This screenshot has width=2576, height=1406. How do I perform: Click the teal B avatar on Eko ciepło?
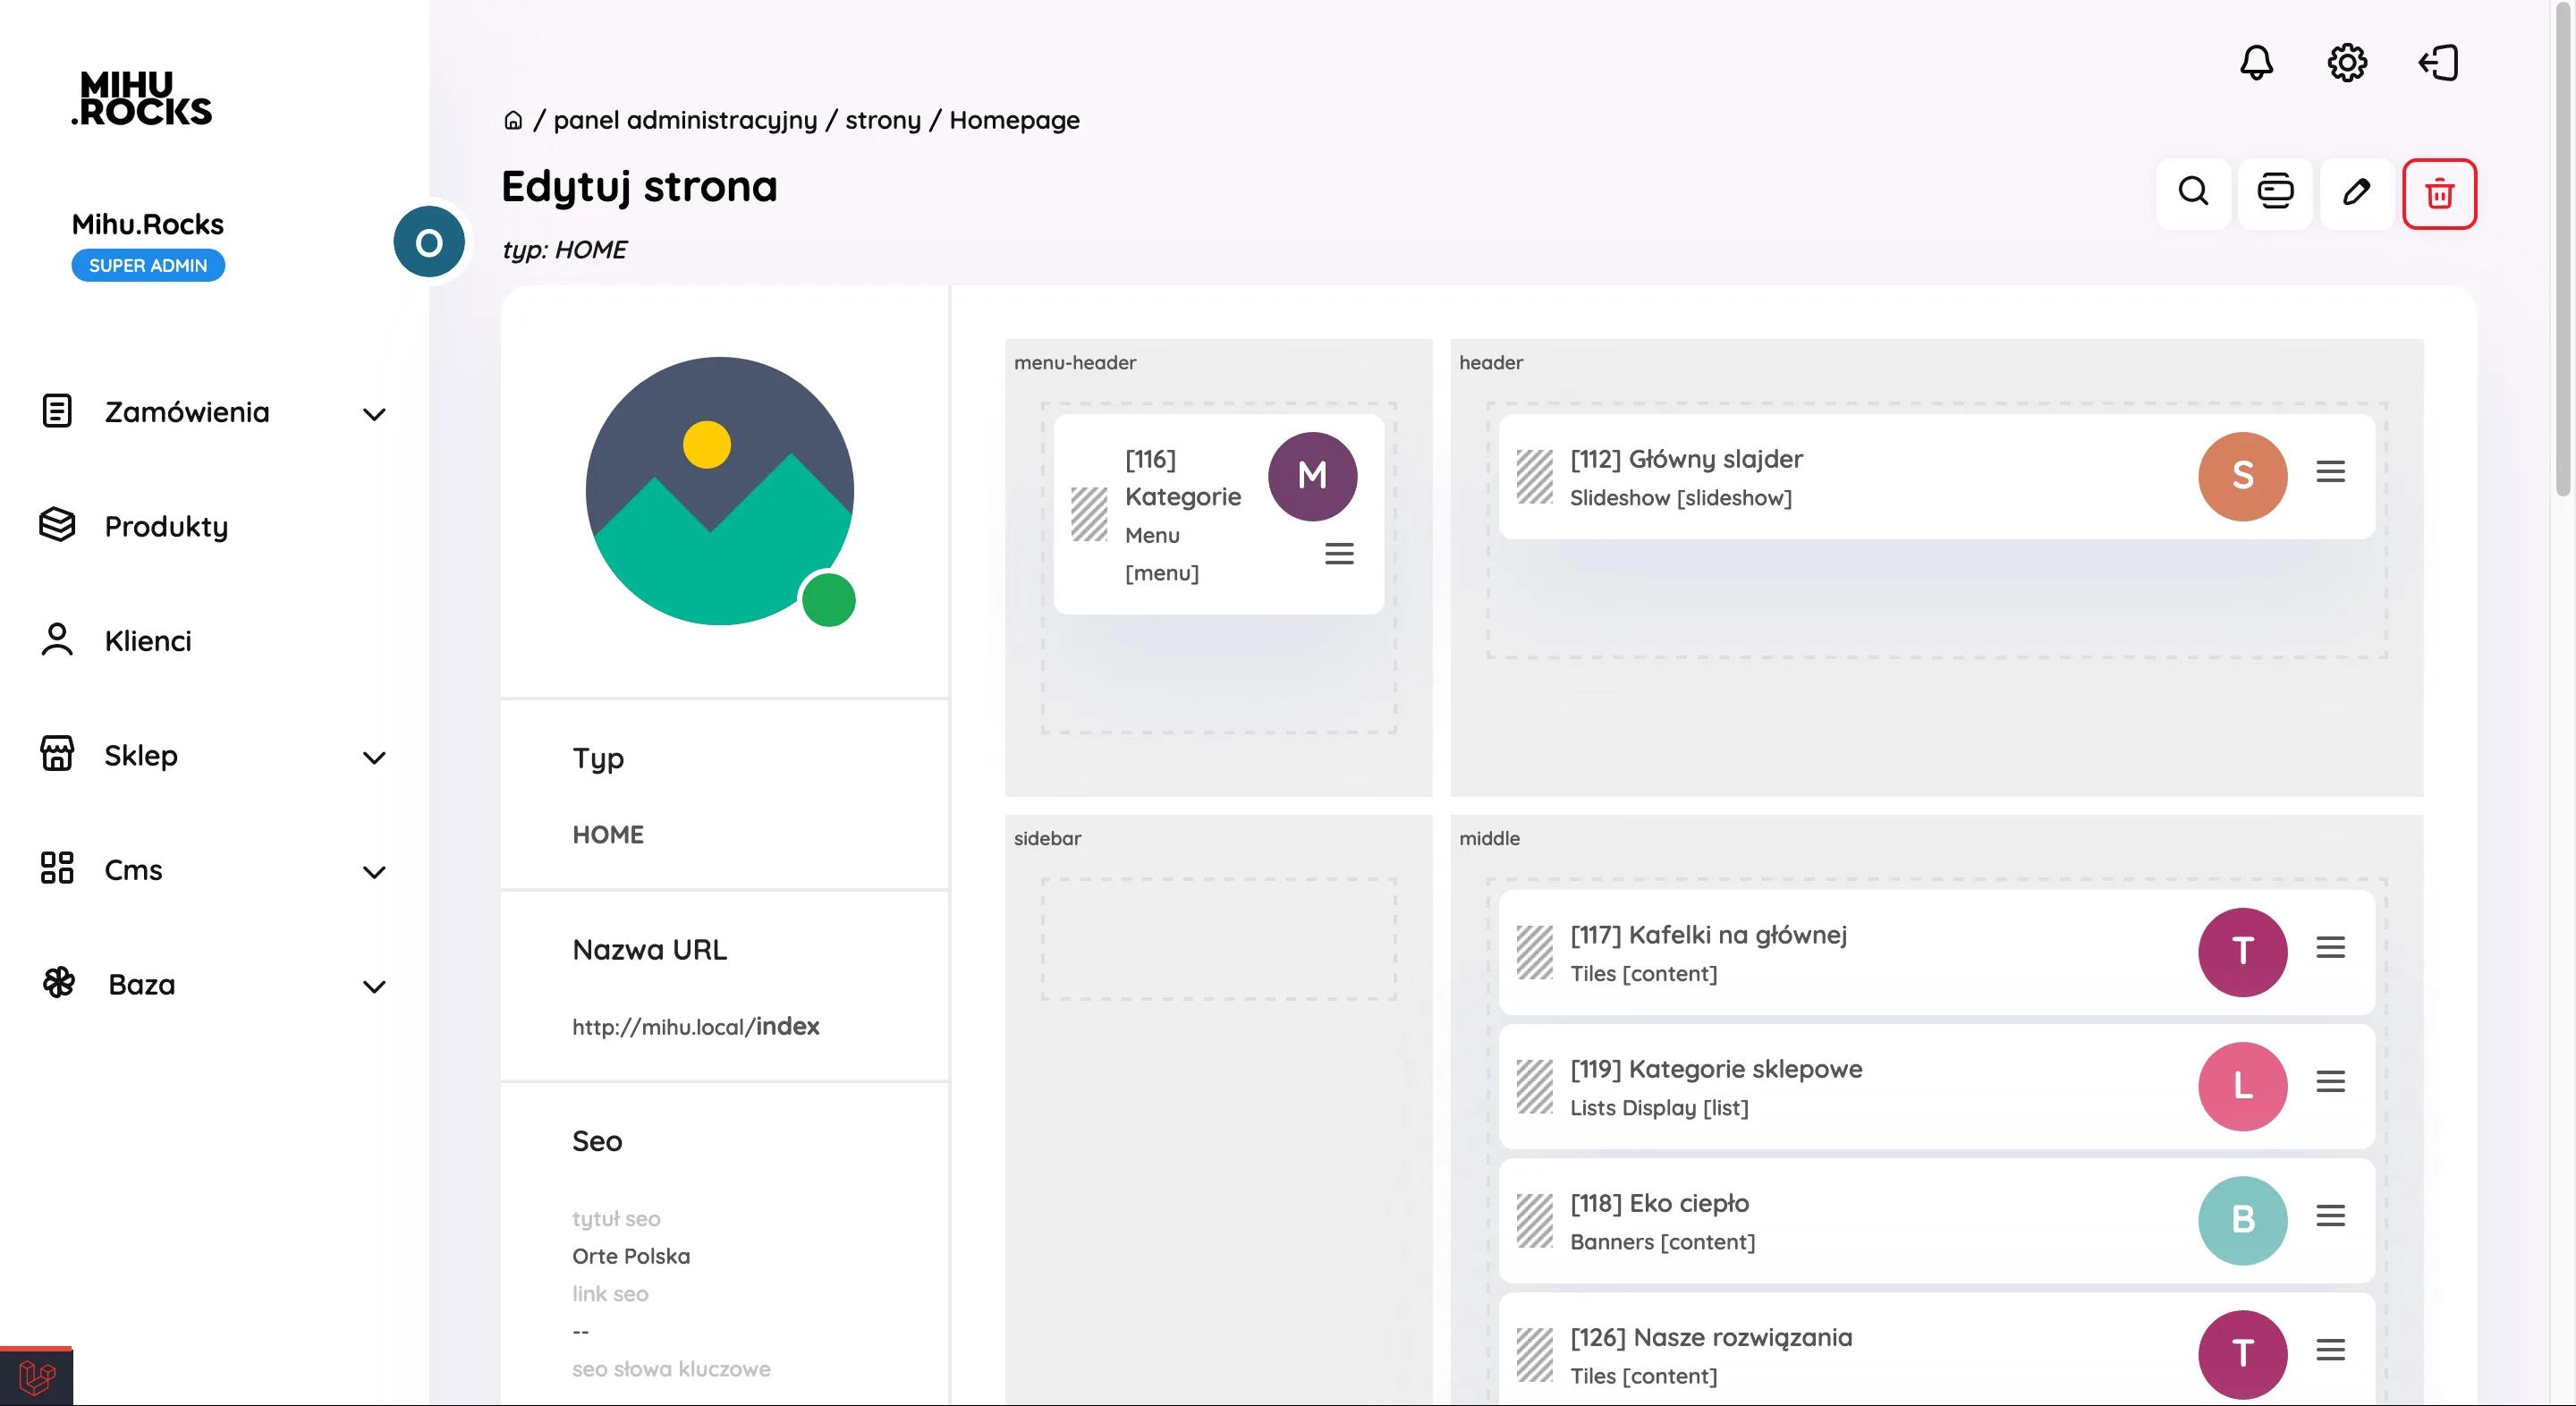[2242, 1220]
